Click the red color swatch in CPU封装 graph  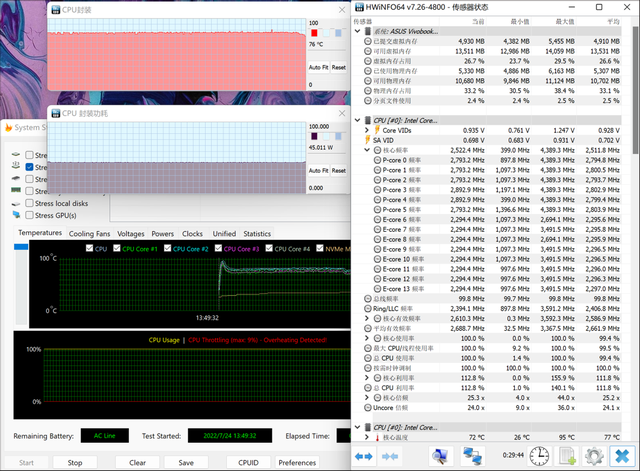tap(313, 33)
